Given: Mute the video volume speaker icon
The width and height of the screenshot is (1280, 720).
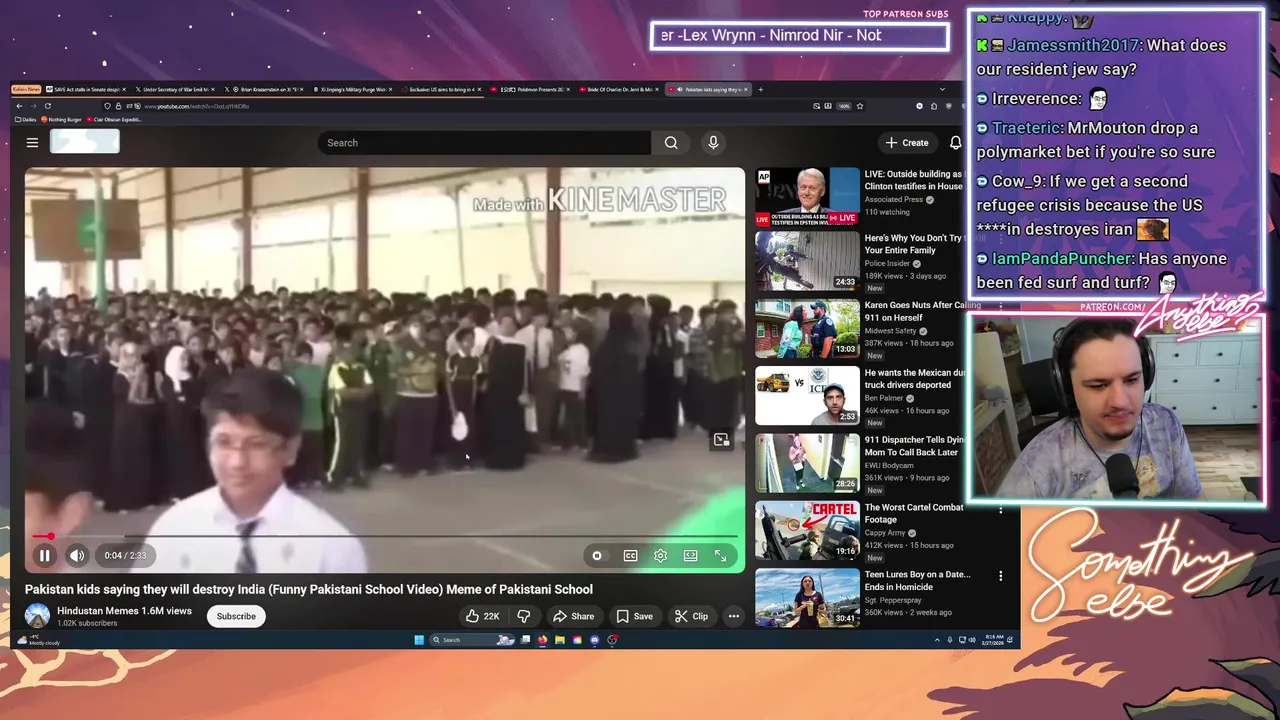Looking at the screenshot, I should [x=77, y=556].
